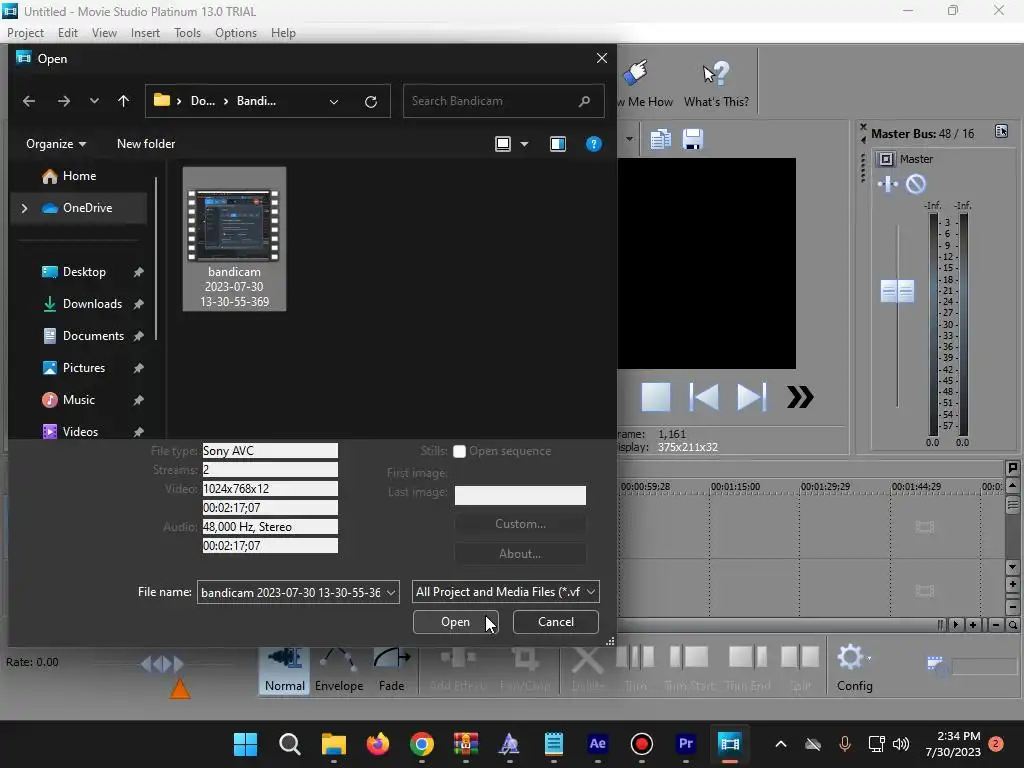The width and height of the screenshot is (1024, 768).
Task: Open the Options menu
Action: 236,33
